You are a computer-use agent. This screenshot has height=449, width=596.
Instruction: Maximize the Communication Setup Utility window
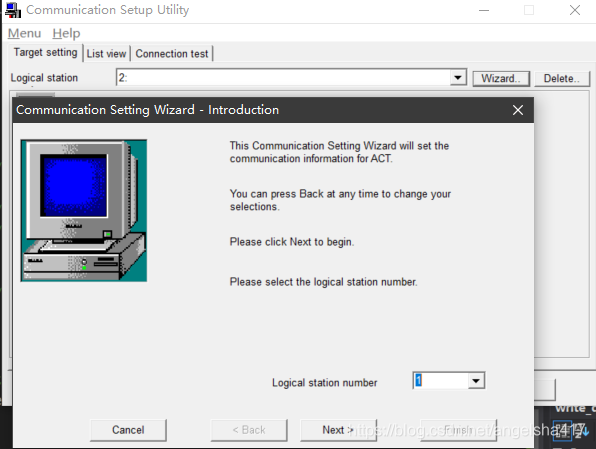pyautogui.click(x=529, y=10)
